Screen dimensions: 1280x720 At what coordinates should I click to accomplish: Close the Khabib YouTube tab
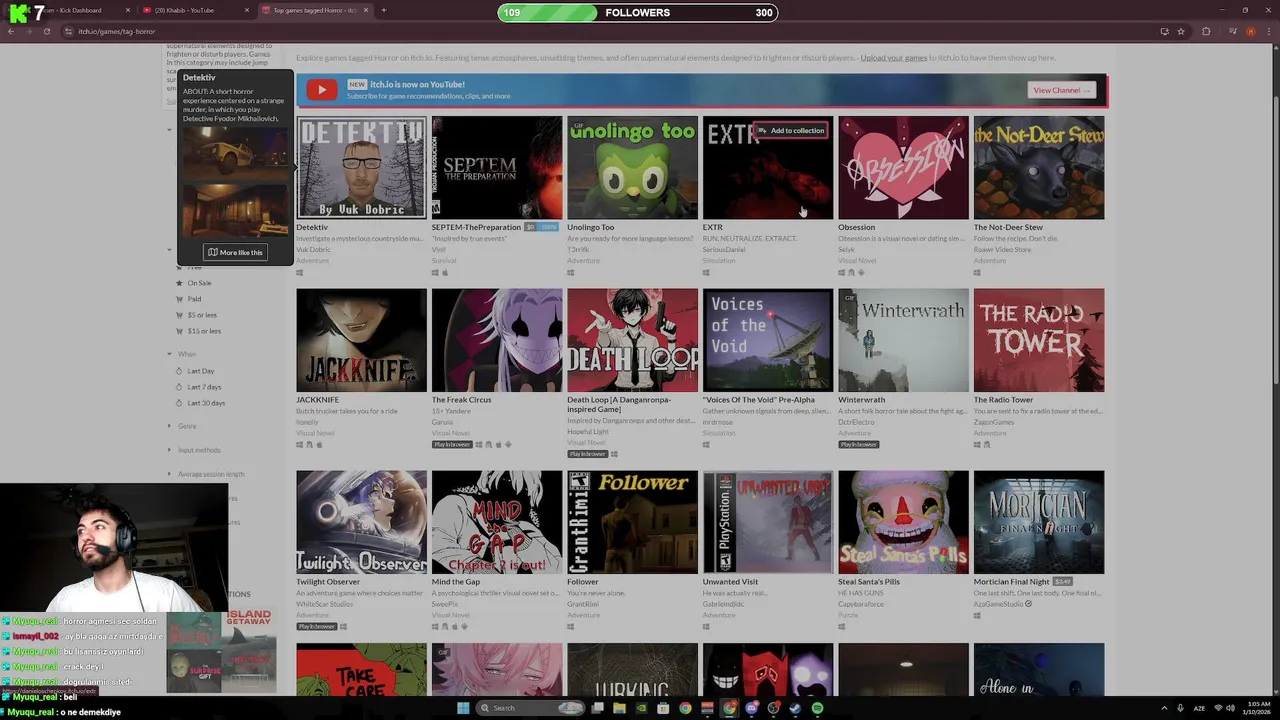click(x=247, y=10)
